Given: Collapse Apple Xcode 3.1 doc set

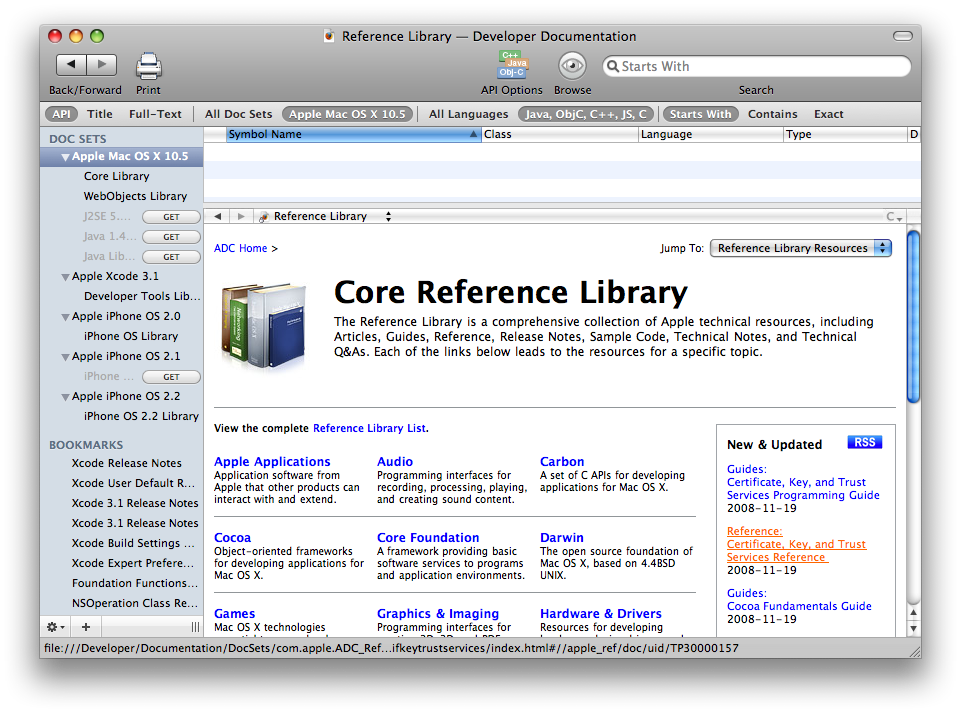Looking at the screenshot, I should 65,277.
